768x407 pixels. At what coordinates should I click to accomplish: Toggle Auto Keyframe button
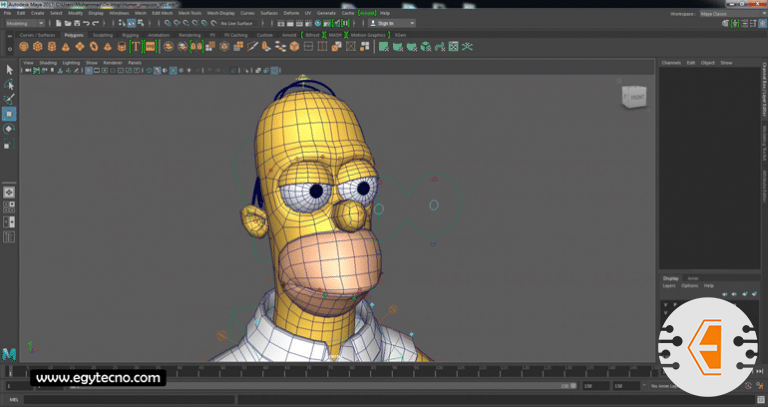click(748, 386)
